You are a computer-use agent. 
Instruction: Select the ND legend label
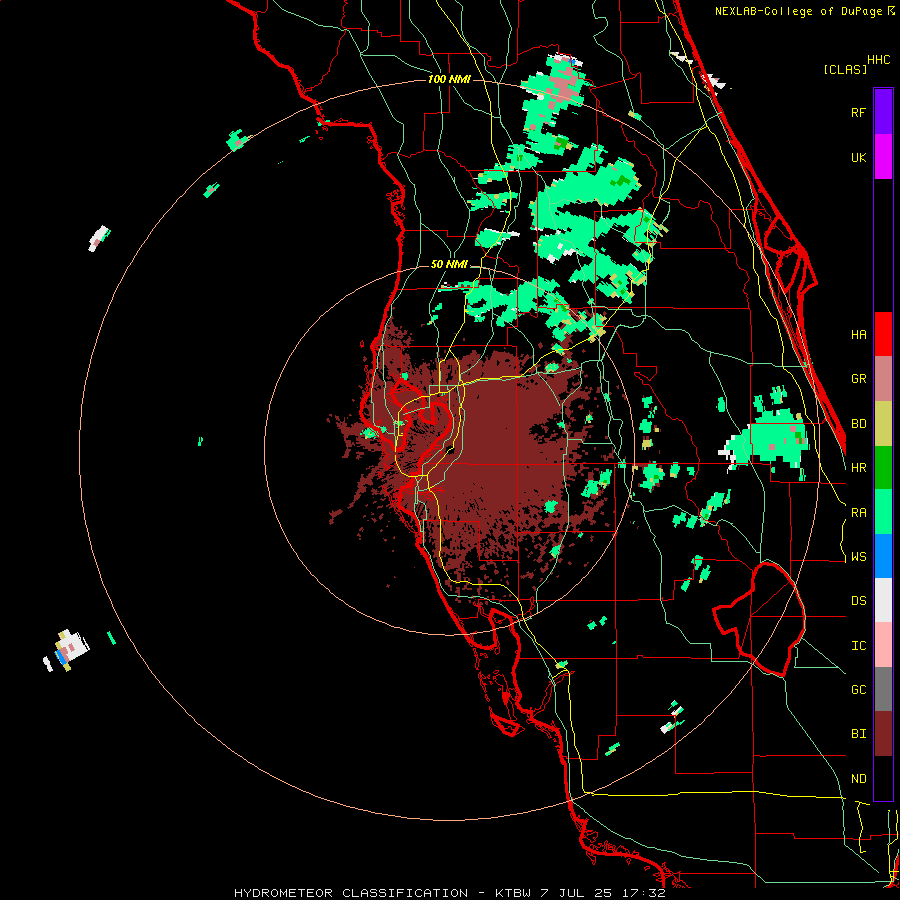(858, 779)
